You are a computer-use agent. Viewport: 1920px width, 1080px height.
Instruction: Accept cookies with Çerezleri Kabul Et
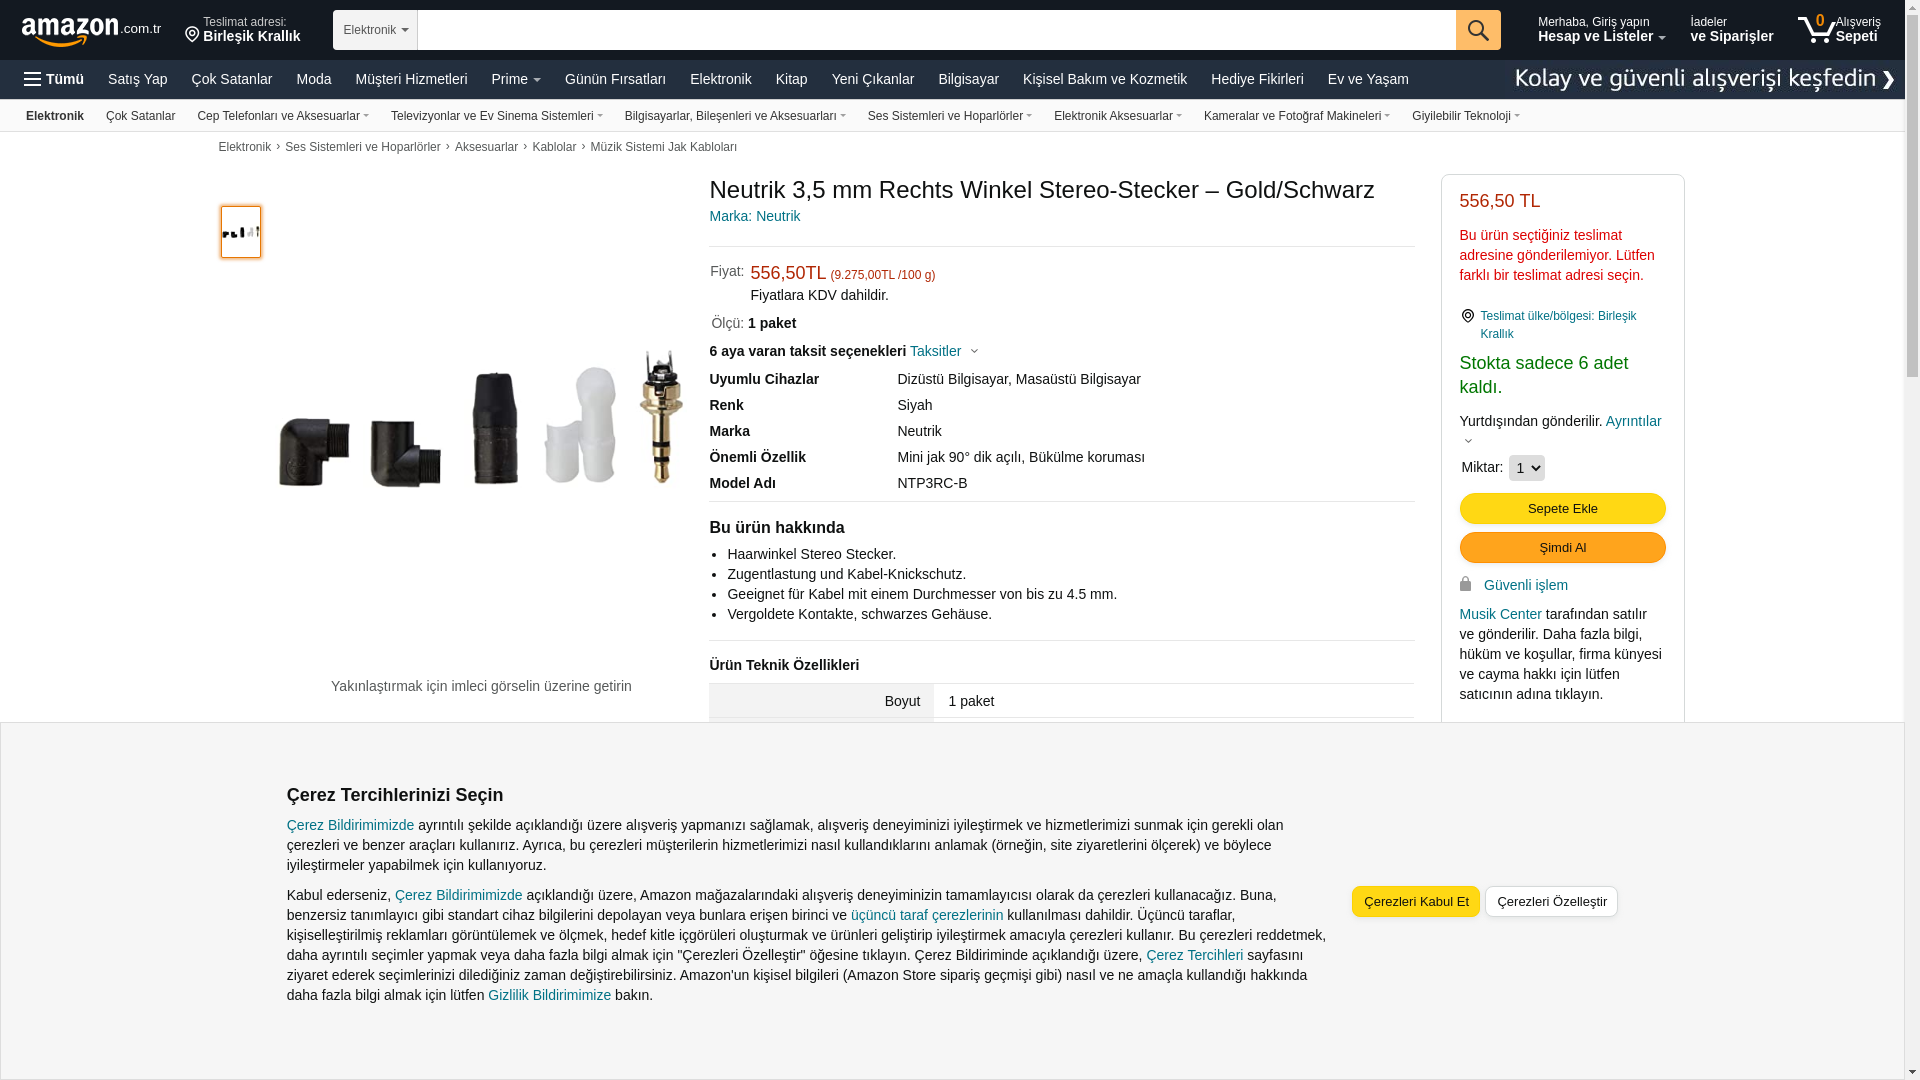(1415, 901)
